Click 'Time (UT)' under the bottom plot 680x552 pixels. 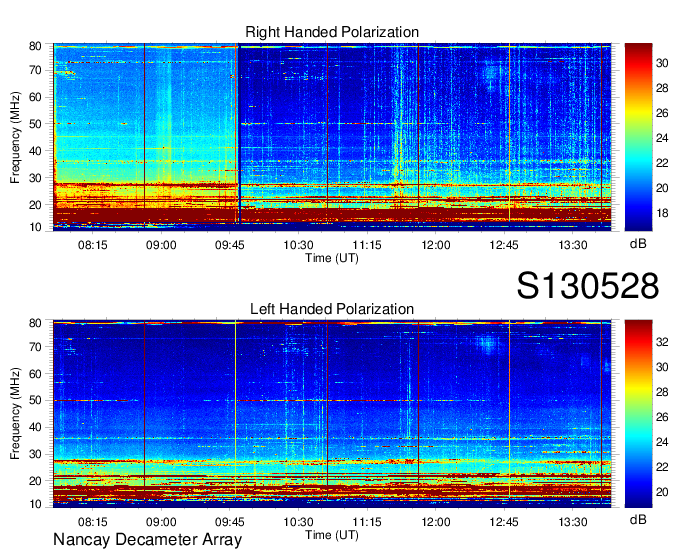pos(332,535)
